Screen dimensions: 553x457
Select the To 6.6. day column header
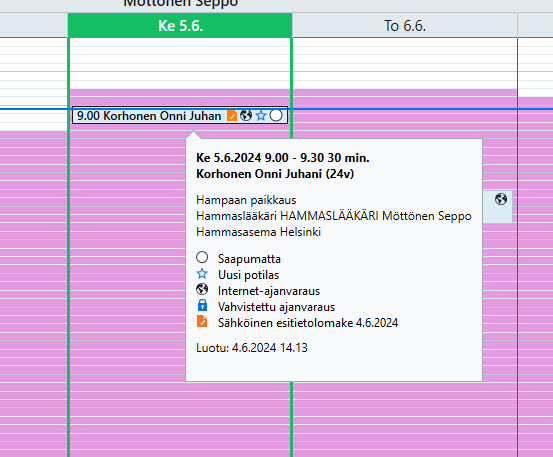click(x=405, y=25)
